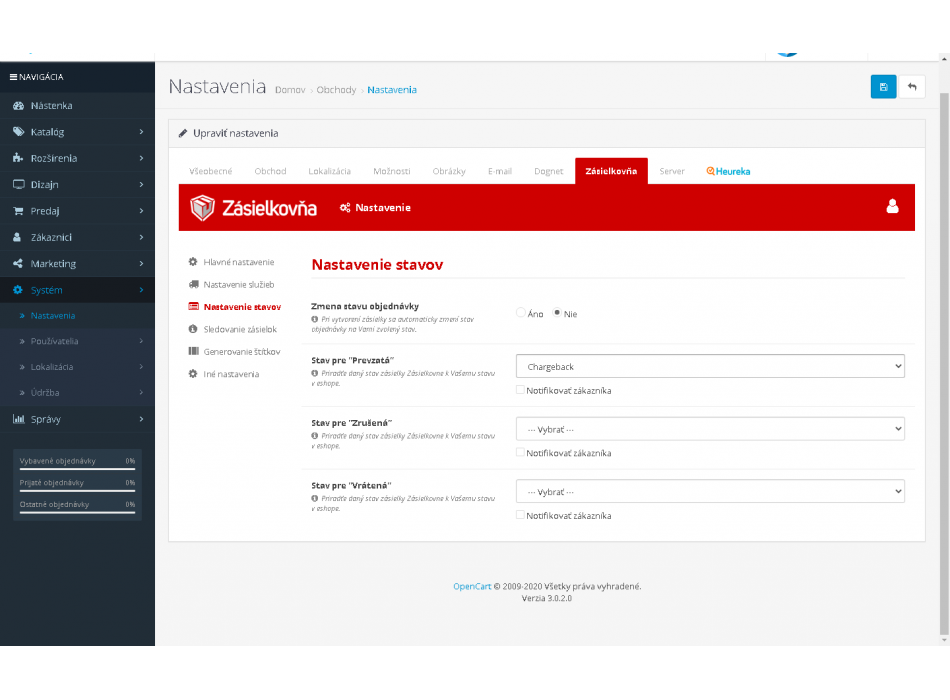Click the Sledovanie zásielok info icon
The image size is (950, 700).
click(193, 329)
